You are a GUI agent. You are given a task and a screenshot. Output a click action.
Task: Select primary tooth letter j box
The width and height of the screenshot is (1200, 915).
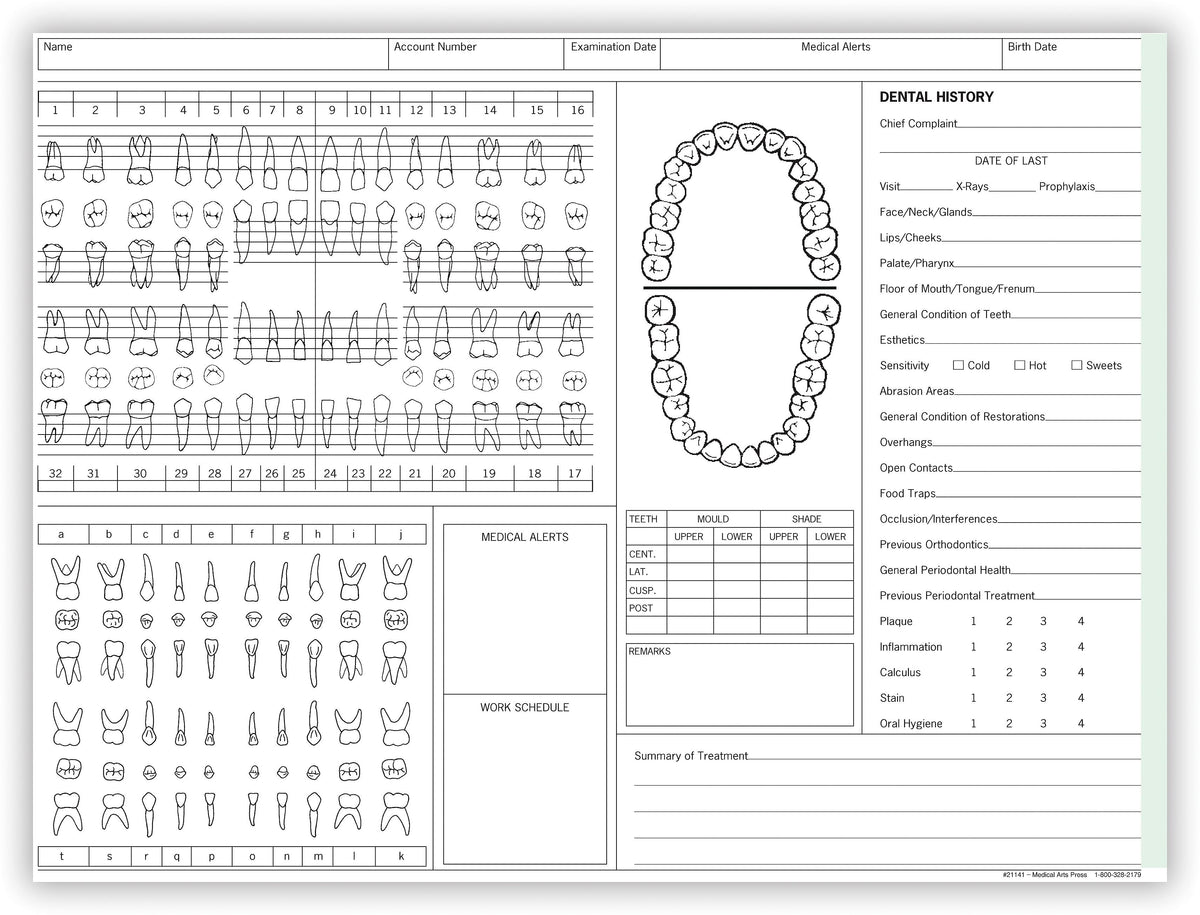[x=400, y=535]
